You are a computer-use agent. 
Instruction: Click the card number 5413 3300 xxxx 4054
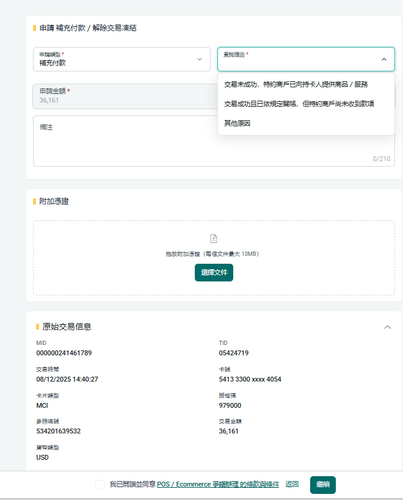point(250,379)
